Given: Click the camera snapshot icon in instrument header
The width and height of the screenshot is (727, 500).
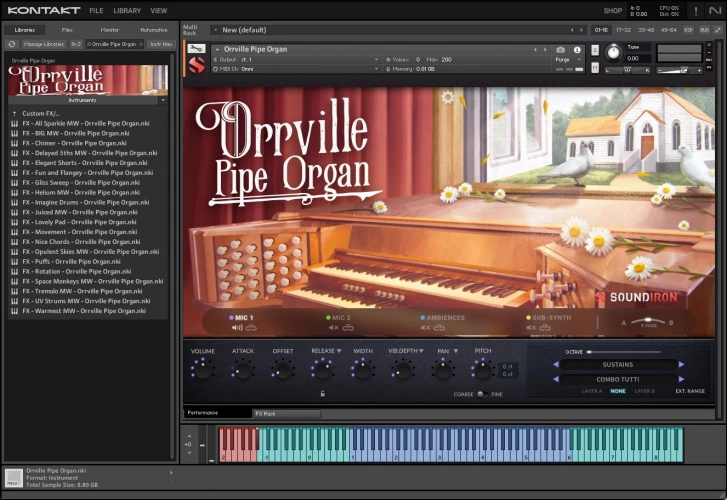Looking at the screenshot, I should pyautogui.click(x=560, y=49).
